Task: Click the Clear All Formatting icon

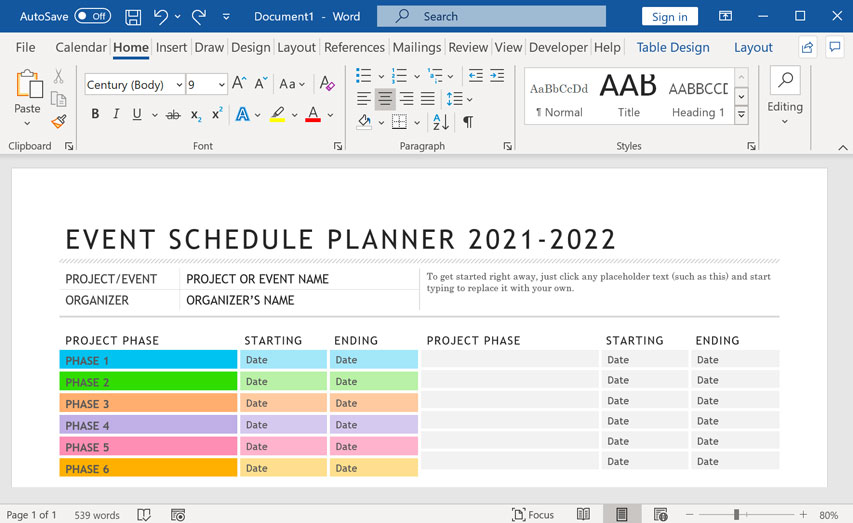Action: coord(327,85)
